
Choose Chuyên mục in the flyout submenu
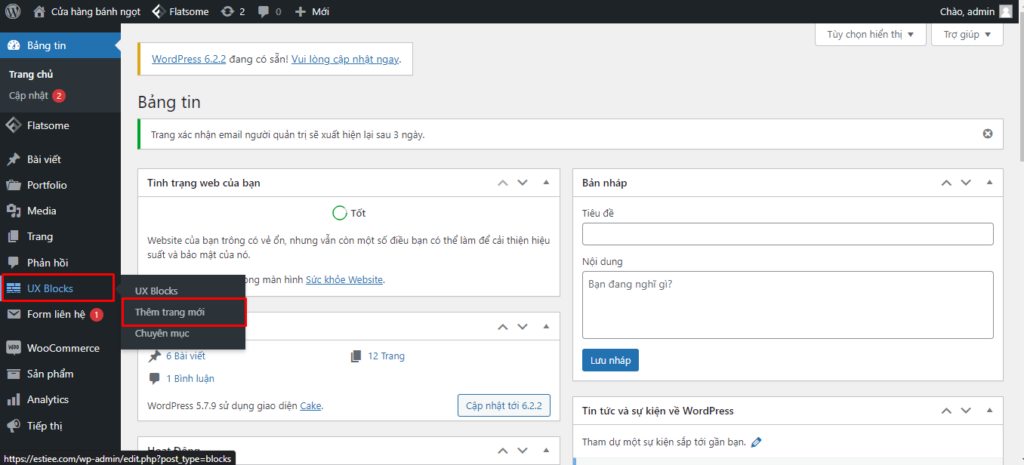coord(162,333)
